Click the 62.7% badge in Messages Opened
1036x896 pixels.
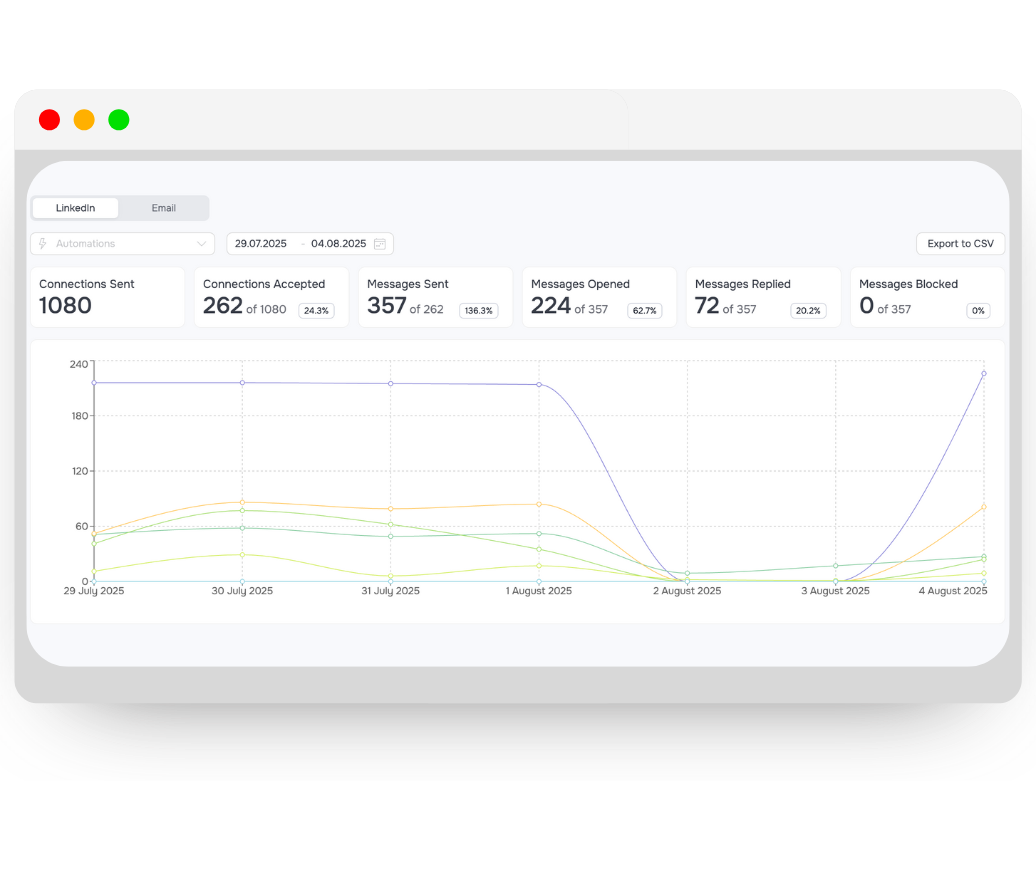coord(644,311)
